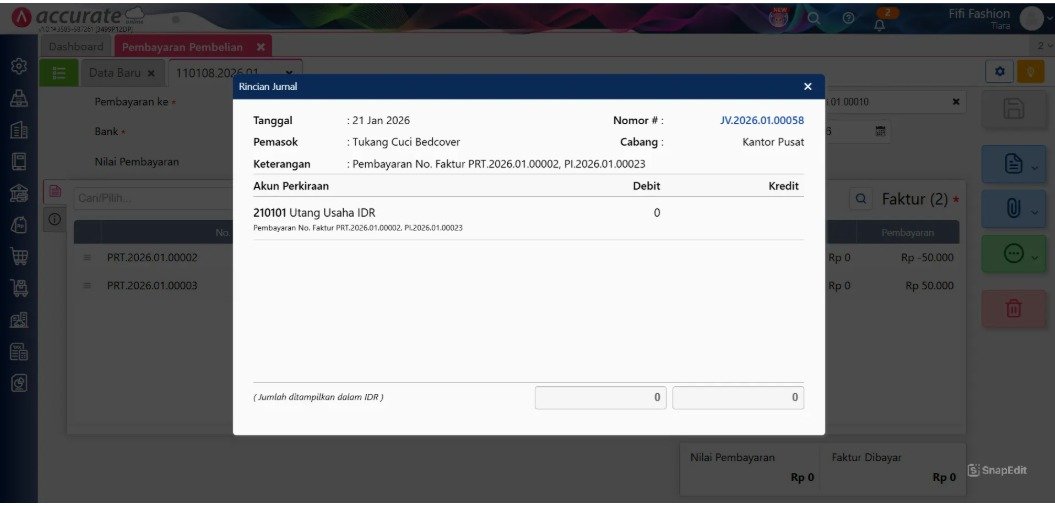The image size is (1055, 506).
Task: Select row PRT.2026.01.00003
Action: pos(152,285)
